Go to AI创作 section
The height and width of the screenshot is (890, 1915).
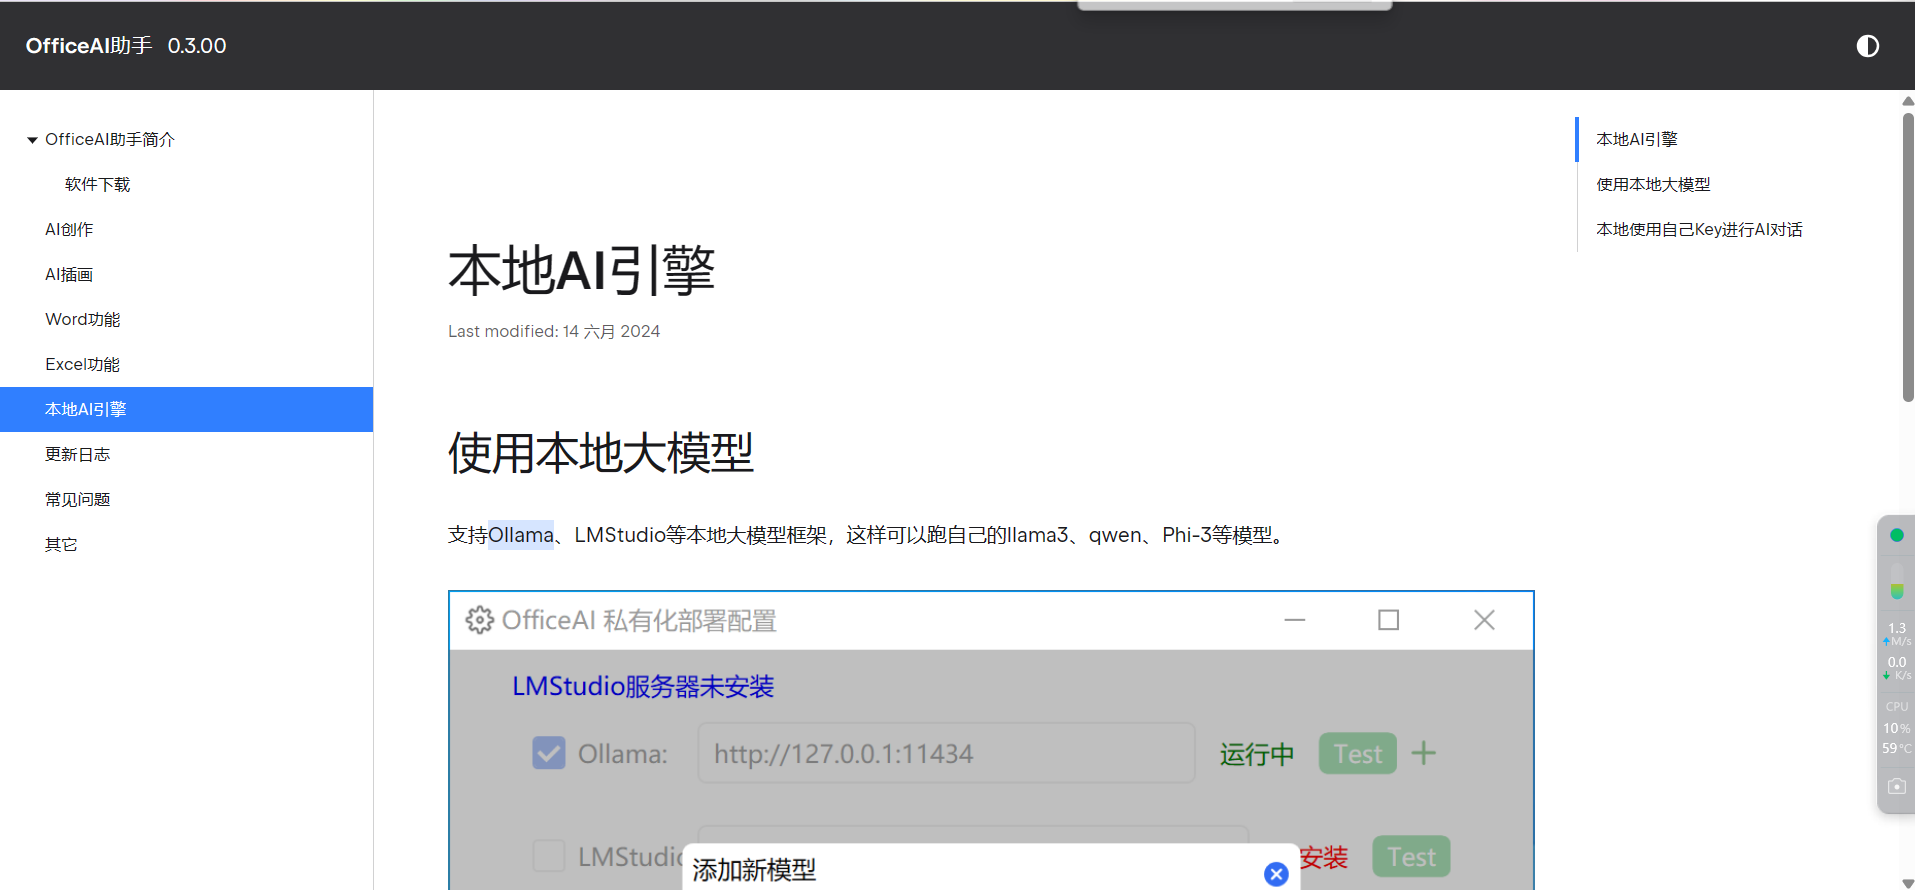point(69,229)
